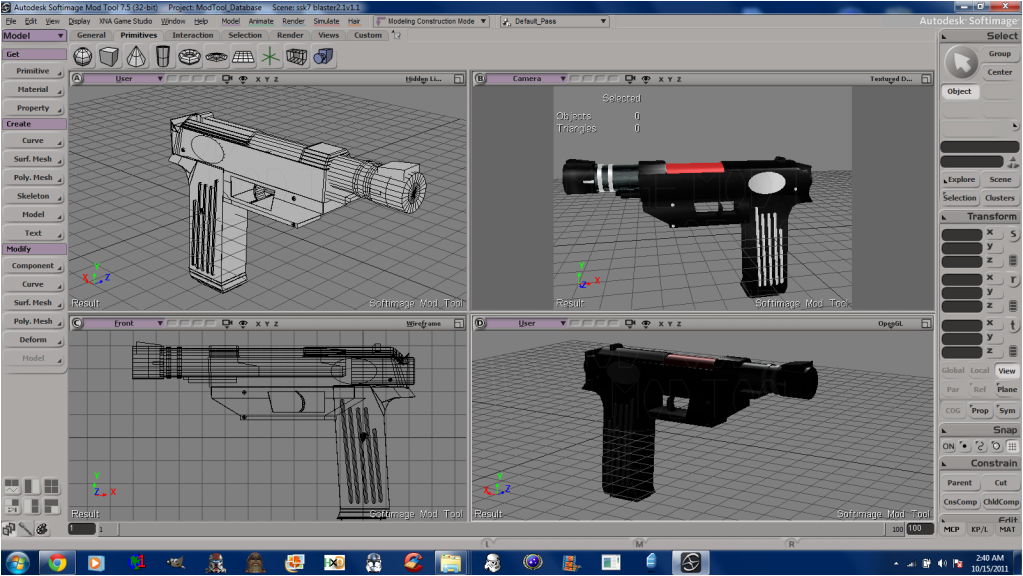This screenshot has width=1023, height=576.
Task: Click the Explore button in Select panel
Action: [x=960, y=179]
